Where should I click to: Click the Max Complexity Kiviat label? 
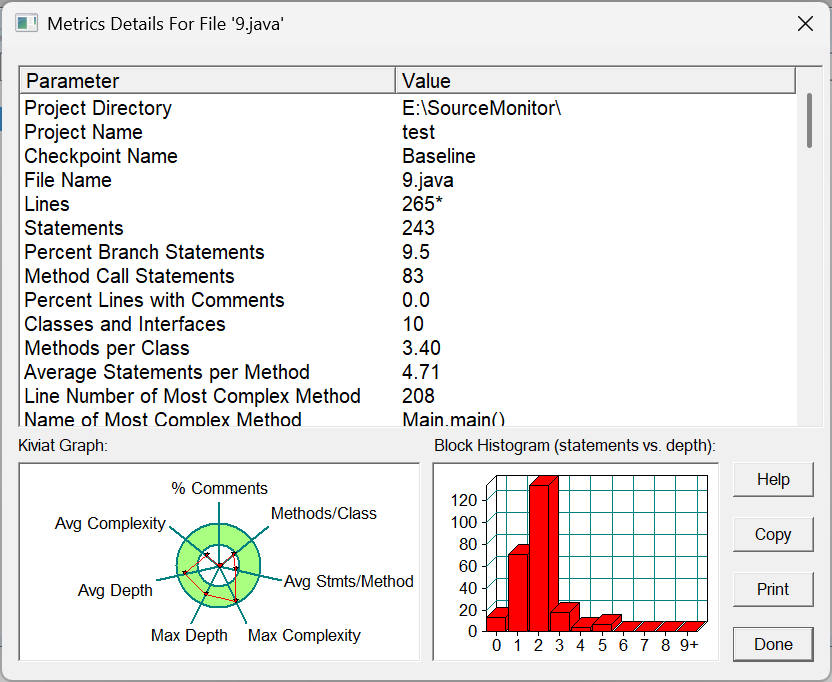304,635
